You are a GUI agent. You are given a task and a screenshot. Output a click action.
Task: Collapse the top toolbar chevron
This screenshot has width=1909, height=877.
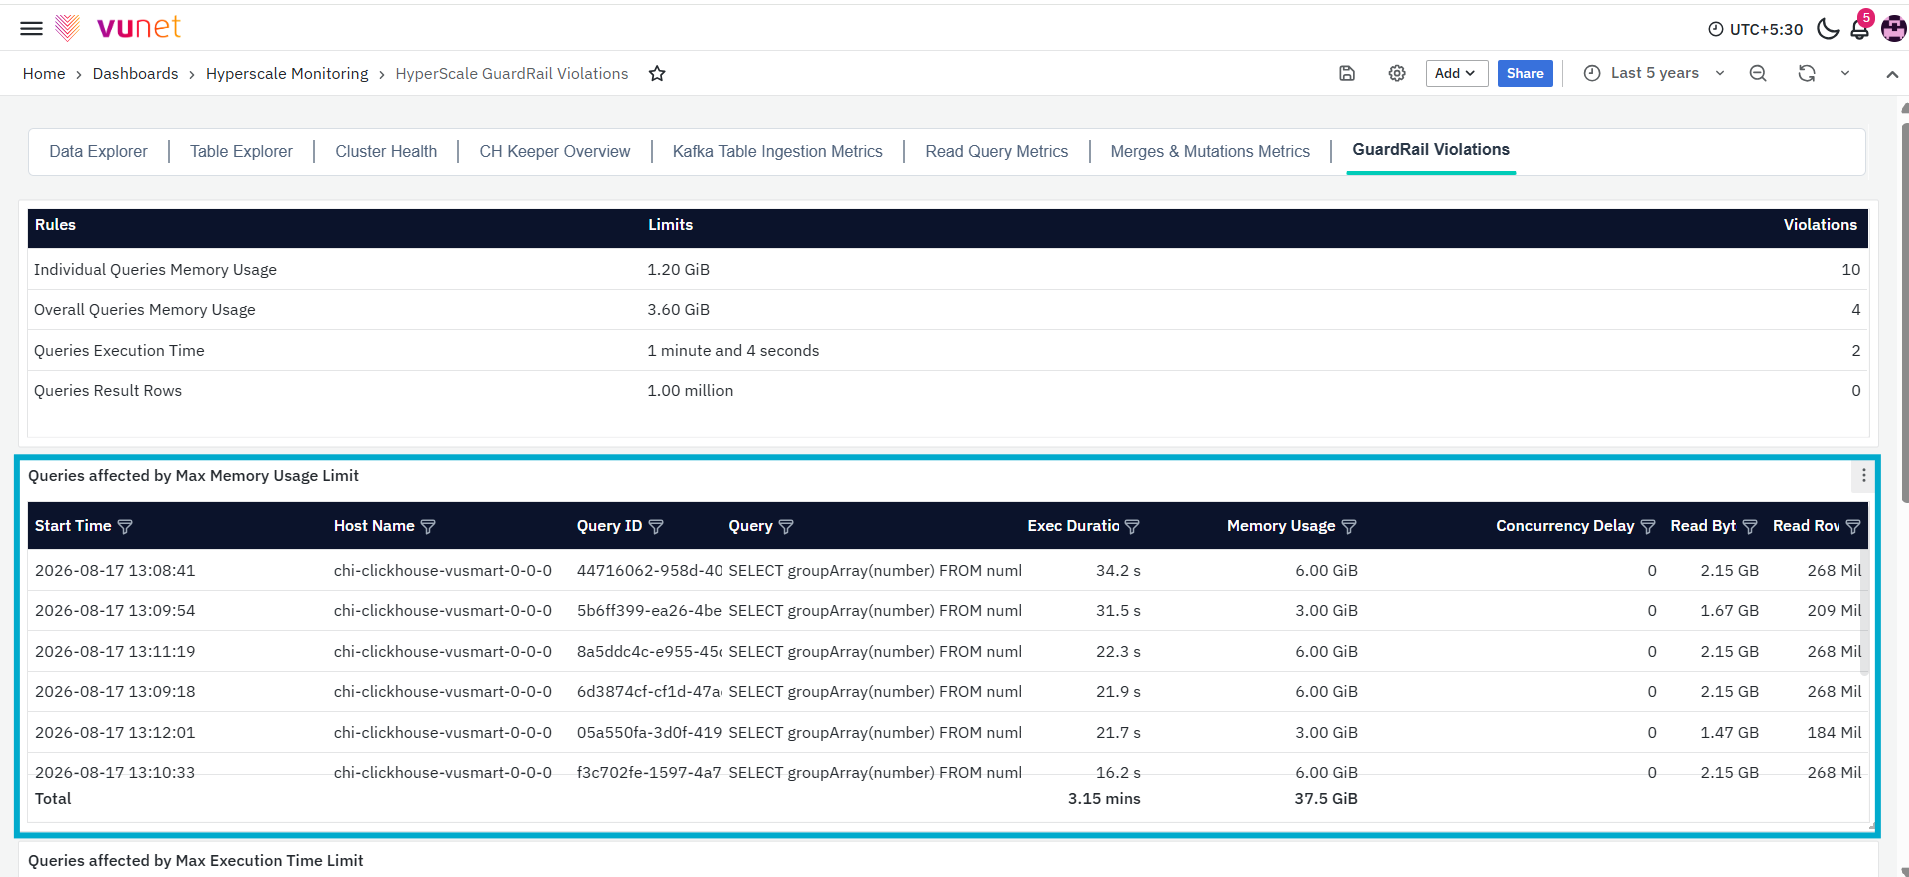tap(1892, 74)
